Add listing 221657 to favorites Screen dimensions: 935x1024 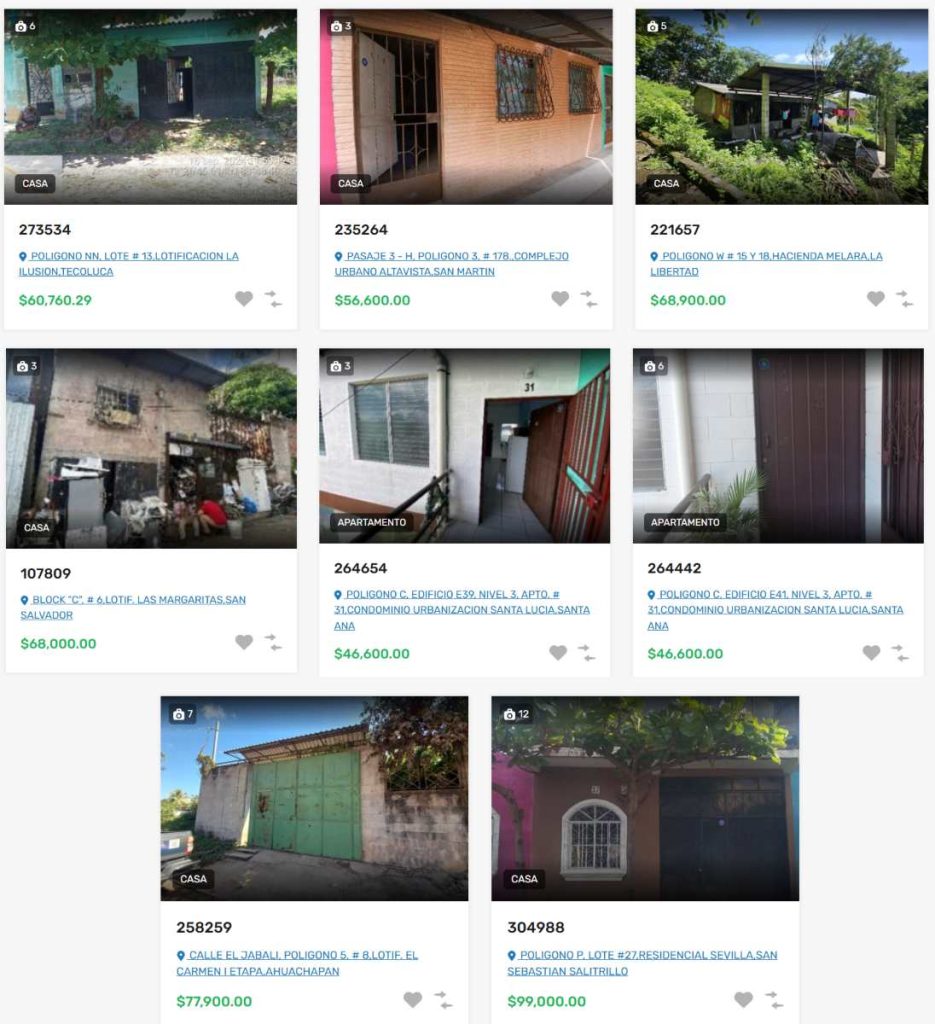876,299
